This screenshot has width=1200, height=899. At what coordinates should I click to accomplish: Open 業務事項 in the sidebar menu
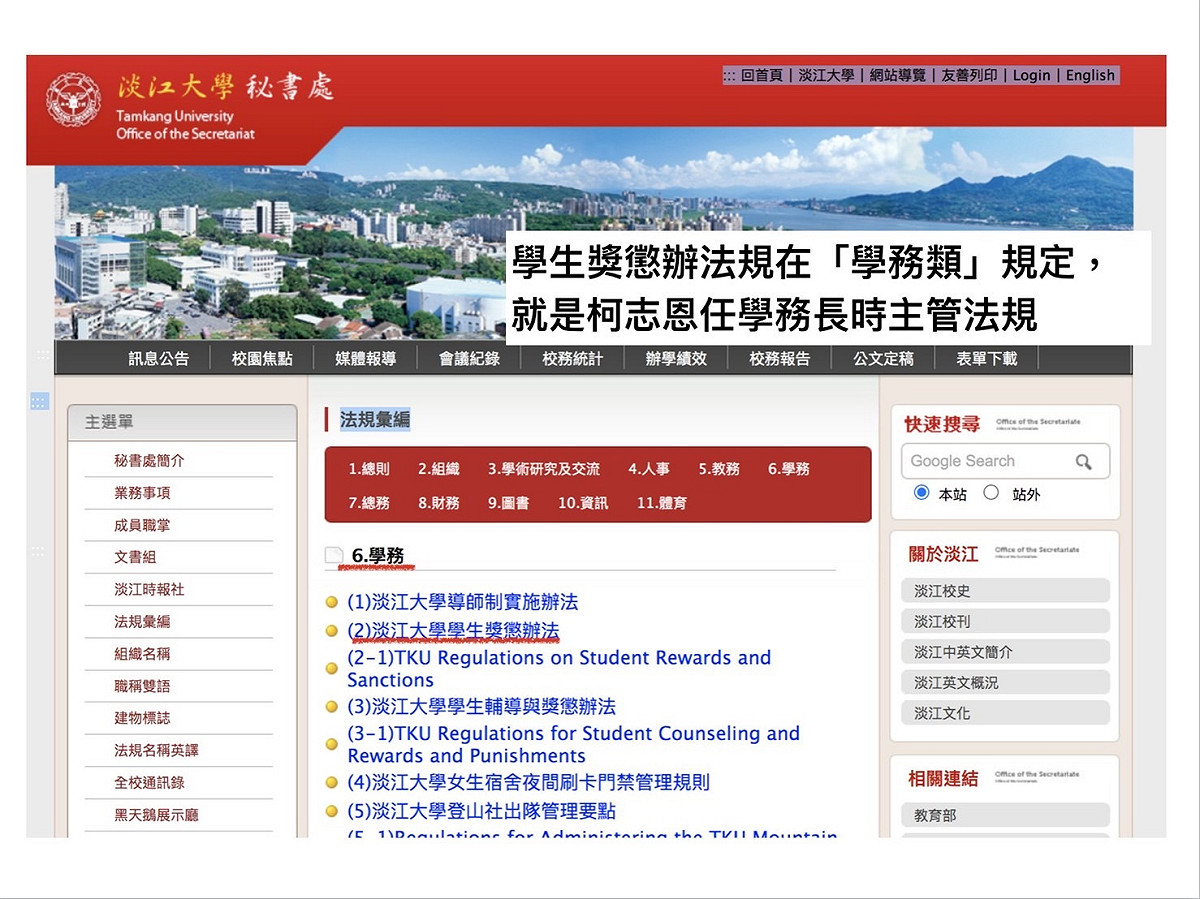142,493
